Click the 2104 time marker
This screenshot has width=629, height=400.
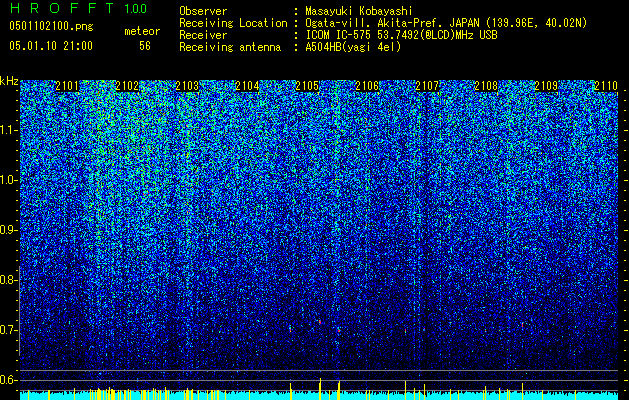tap(247, 86)
